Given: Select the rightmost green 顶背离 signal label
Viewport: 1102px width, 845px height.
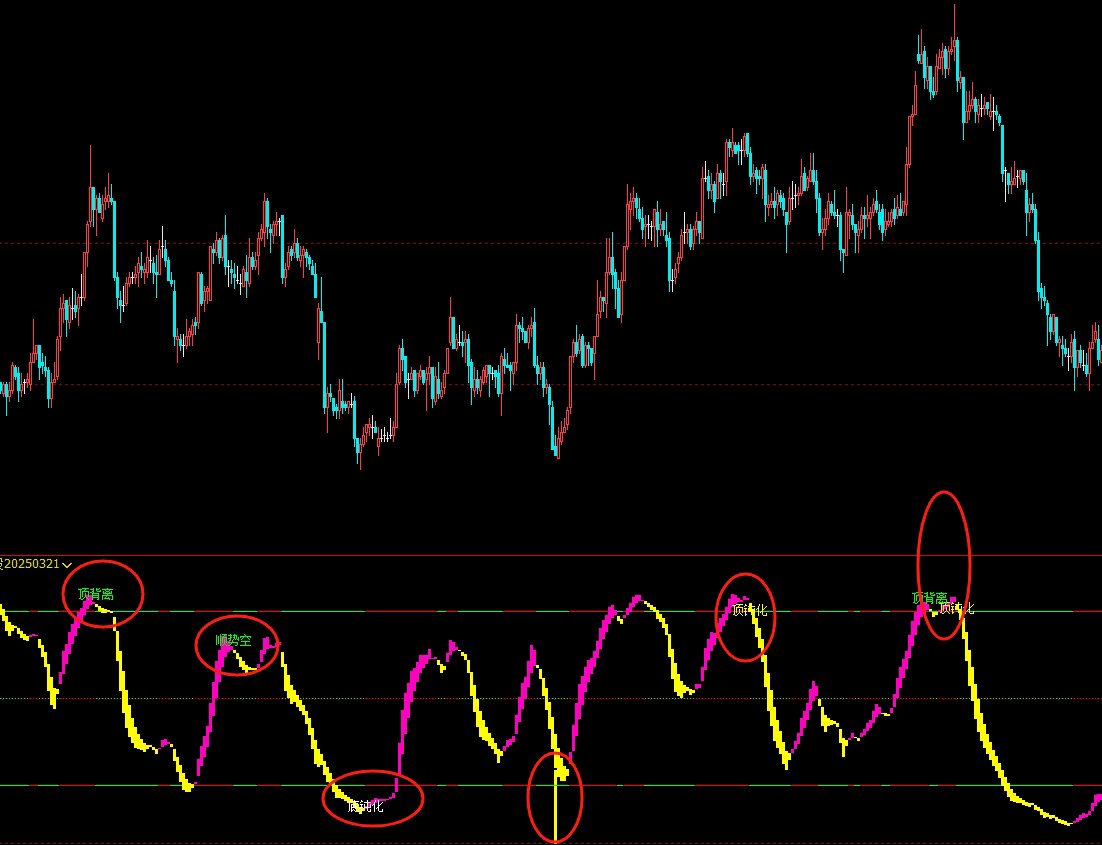Looking at the screenshot, I should pos(929,598).
